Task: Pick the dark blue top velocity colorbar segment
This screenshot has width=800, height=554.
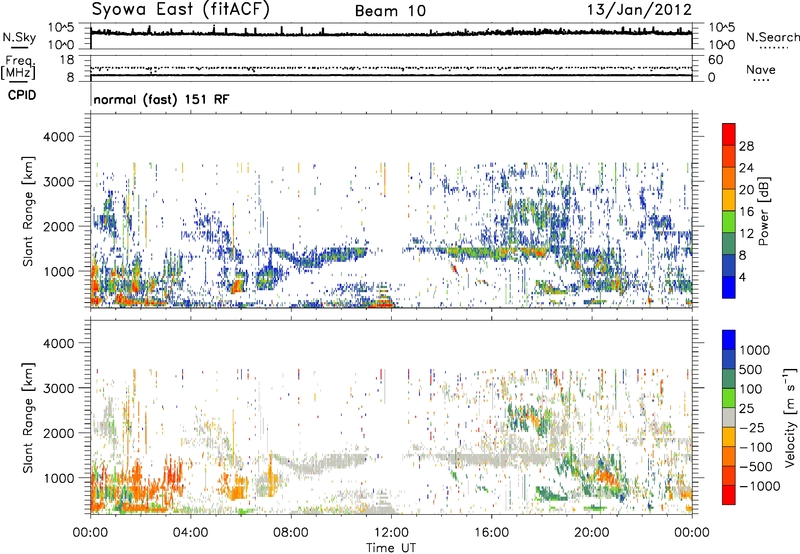Action: 729,340
